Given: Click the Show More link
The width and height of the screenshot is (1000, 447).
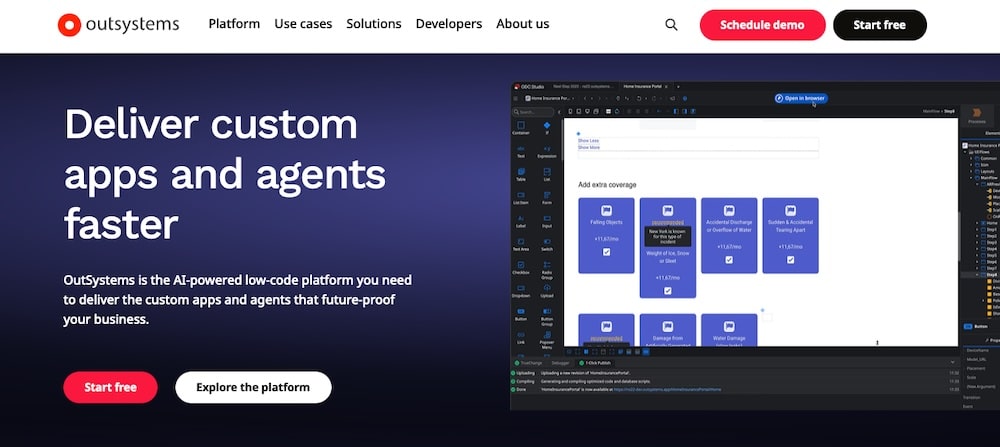Looking at the screenshot, I should coord(589,147).
